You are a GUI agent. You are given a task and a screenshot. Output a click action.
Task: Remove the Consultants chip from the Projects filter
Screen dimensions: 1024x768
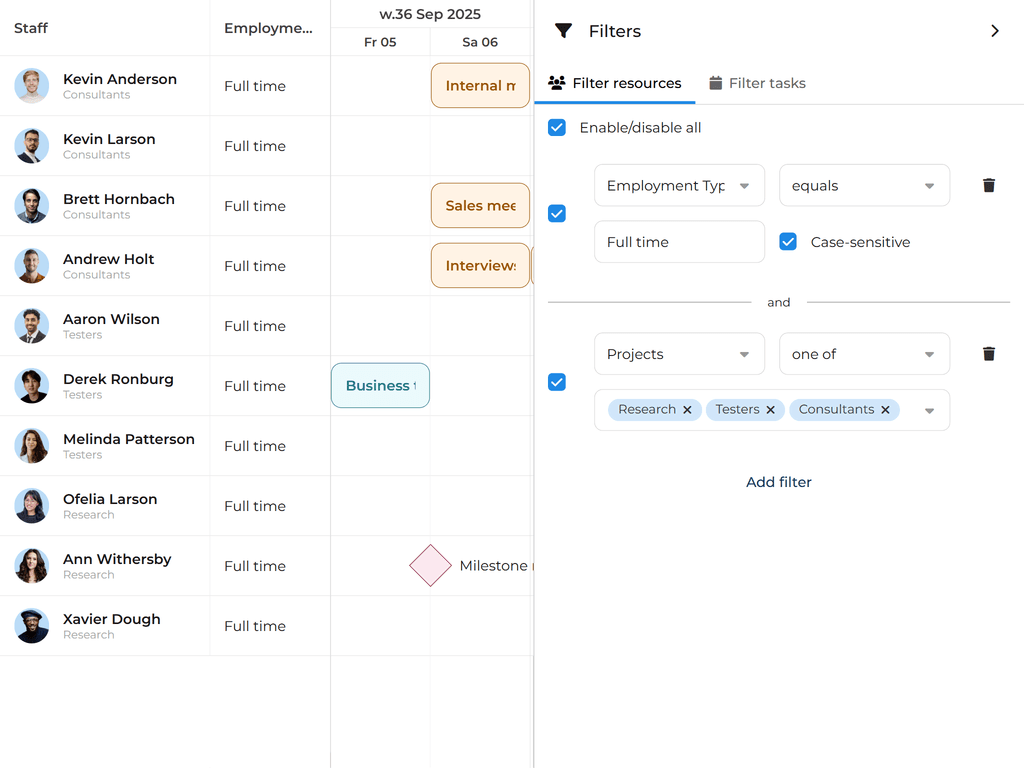coord(885,410)
